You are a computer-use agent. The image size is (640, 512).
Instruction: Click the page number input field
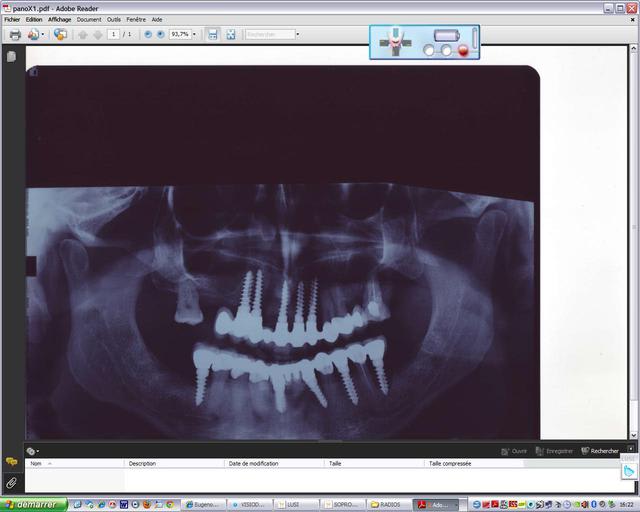tap(114, 34)
